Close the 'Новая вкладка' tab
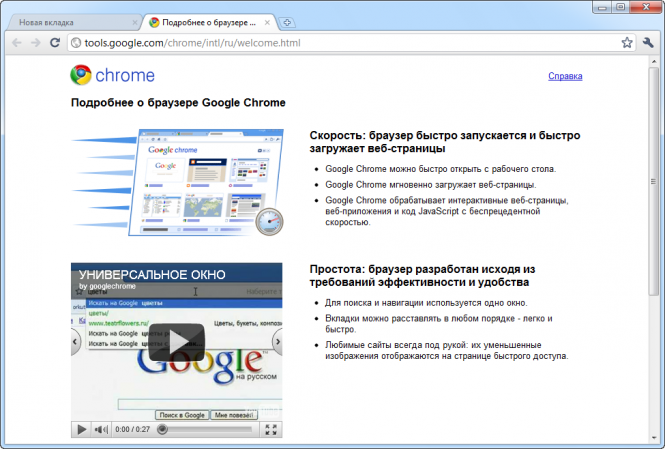The image size is (665, 449). coord(134,22)
